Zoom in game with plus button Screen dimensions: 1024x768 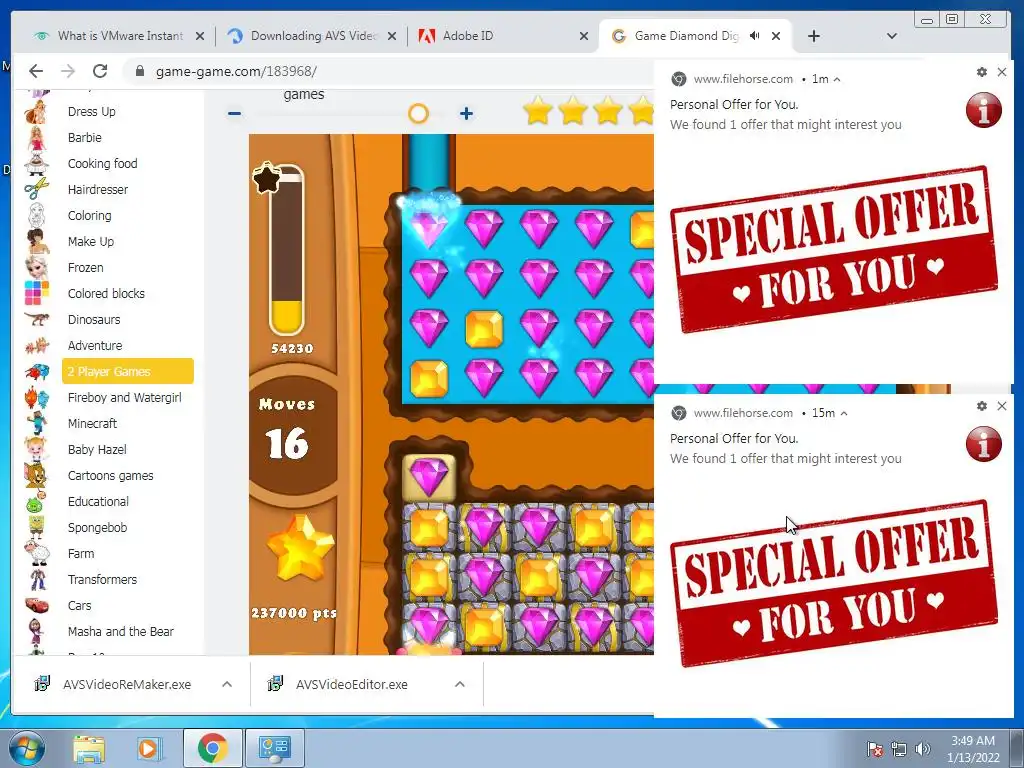[x=466, y=114]
